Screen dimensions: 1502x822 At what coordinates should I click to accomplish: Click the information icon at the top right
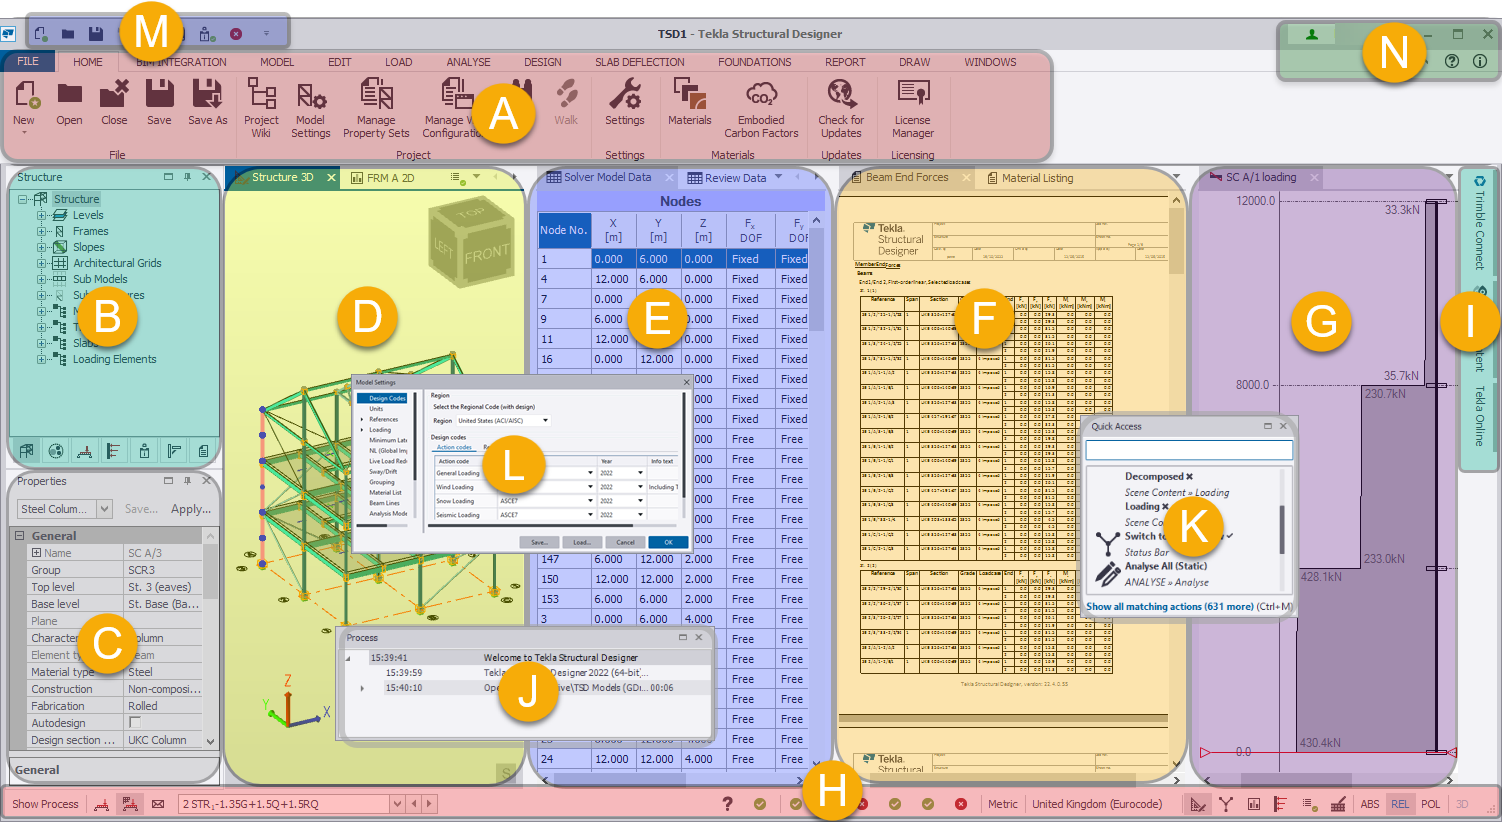1480,61
